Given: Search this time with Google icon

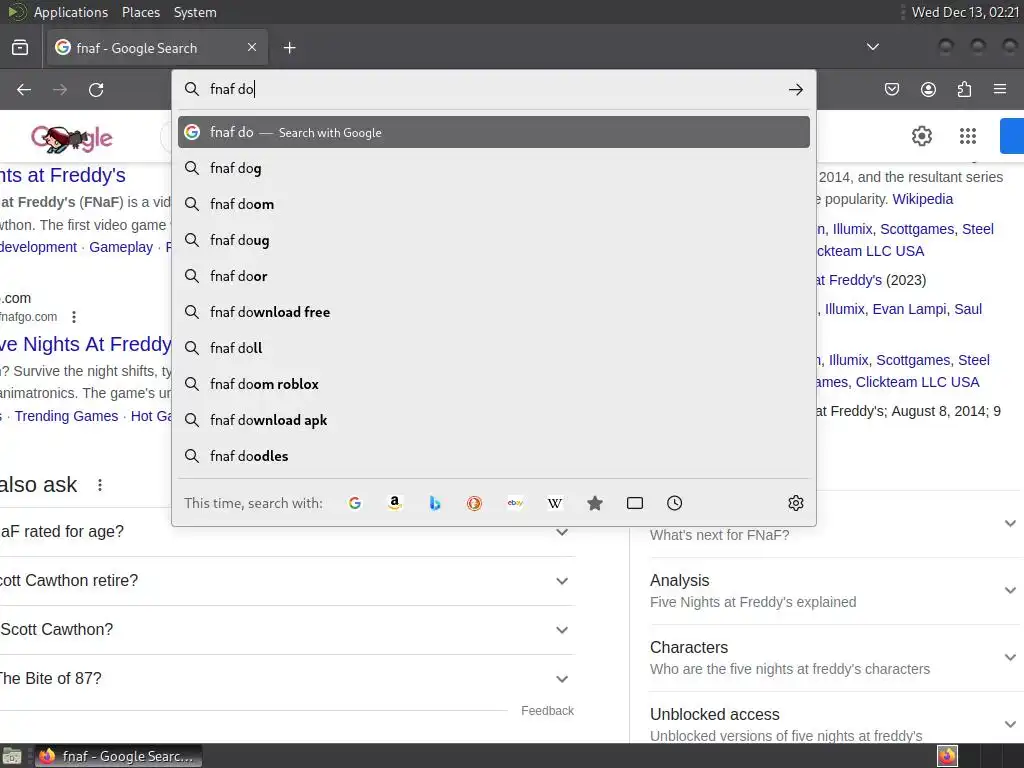Looking at the screenshot, I should (355, 503).
